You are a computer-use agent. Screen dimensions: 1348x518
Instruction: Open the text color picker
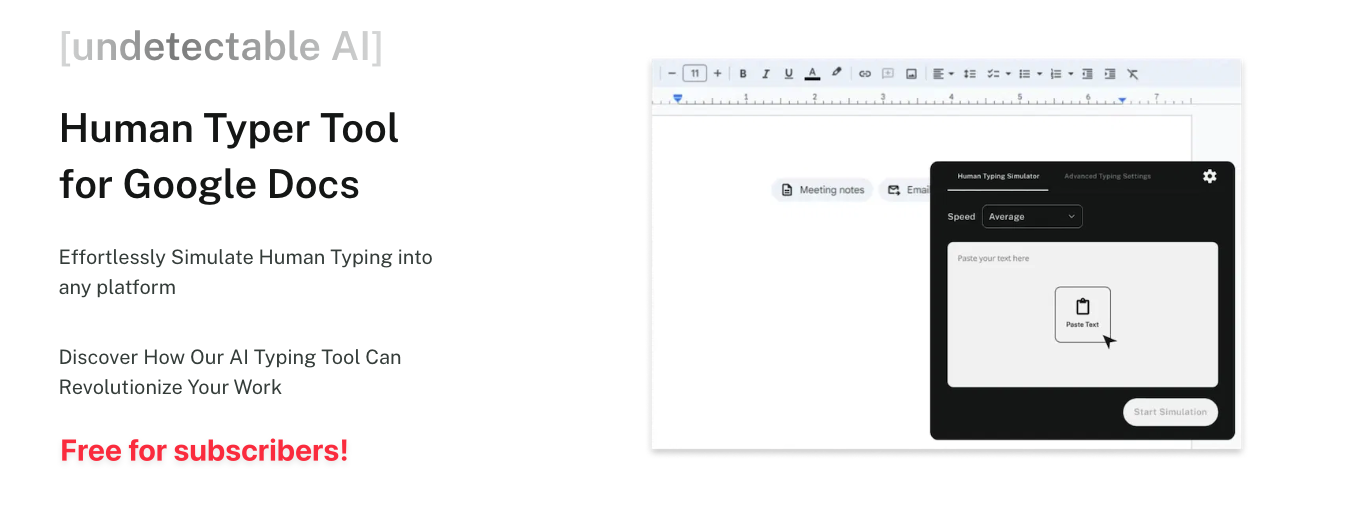tap(813, 74)
